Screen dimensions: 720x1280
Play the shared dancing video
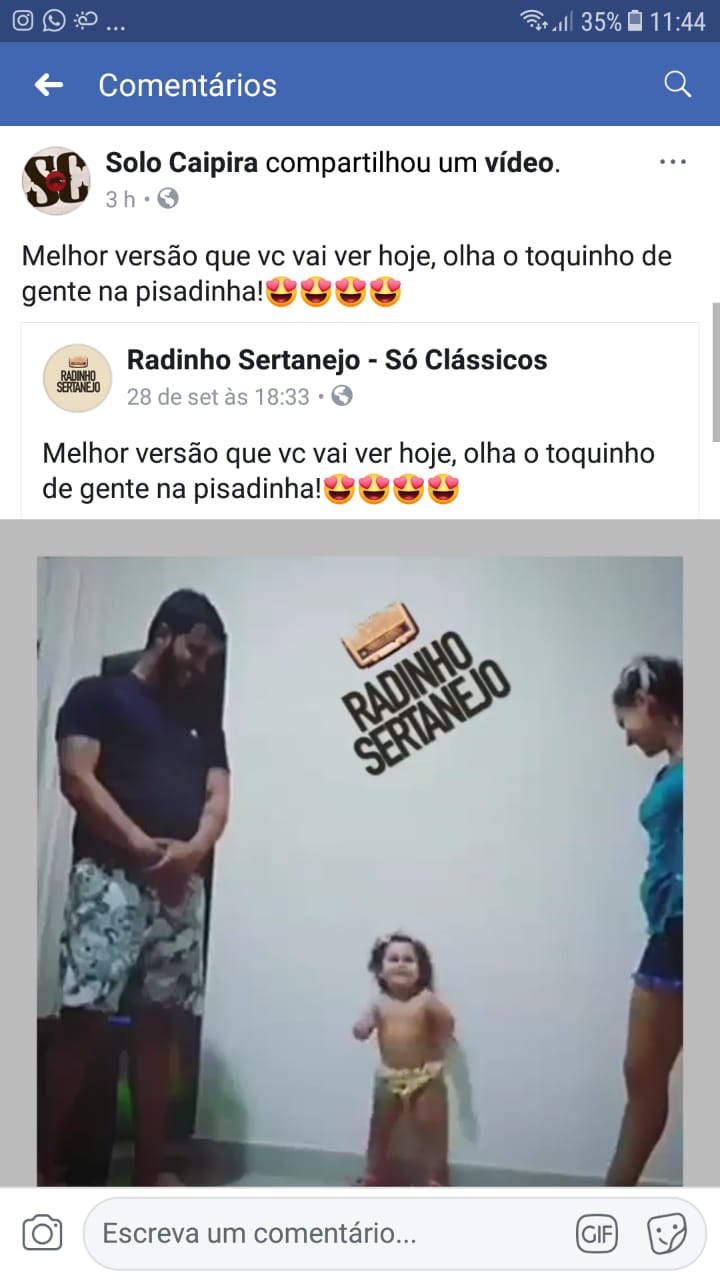click(360, 871)
